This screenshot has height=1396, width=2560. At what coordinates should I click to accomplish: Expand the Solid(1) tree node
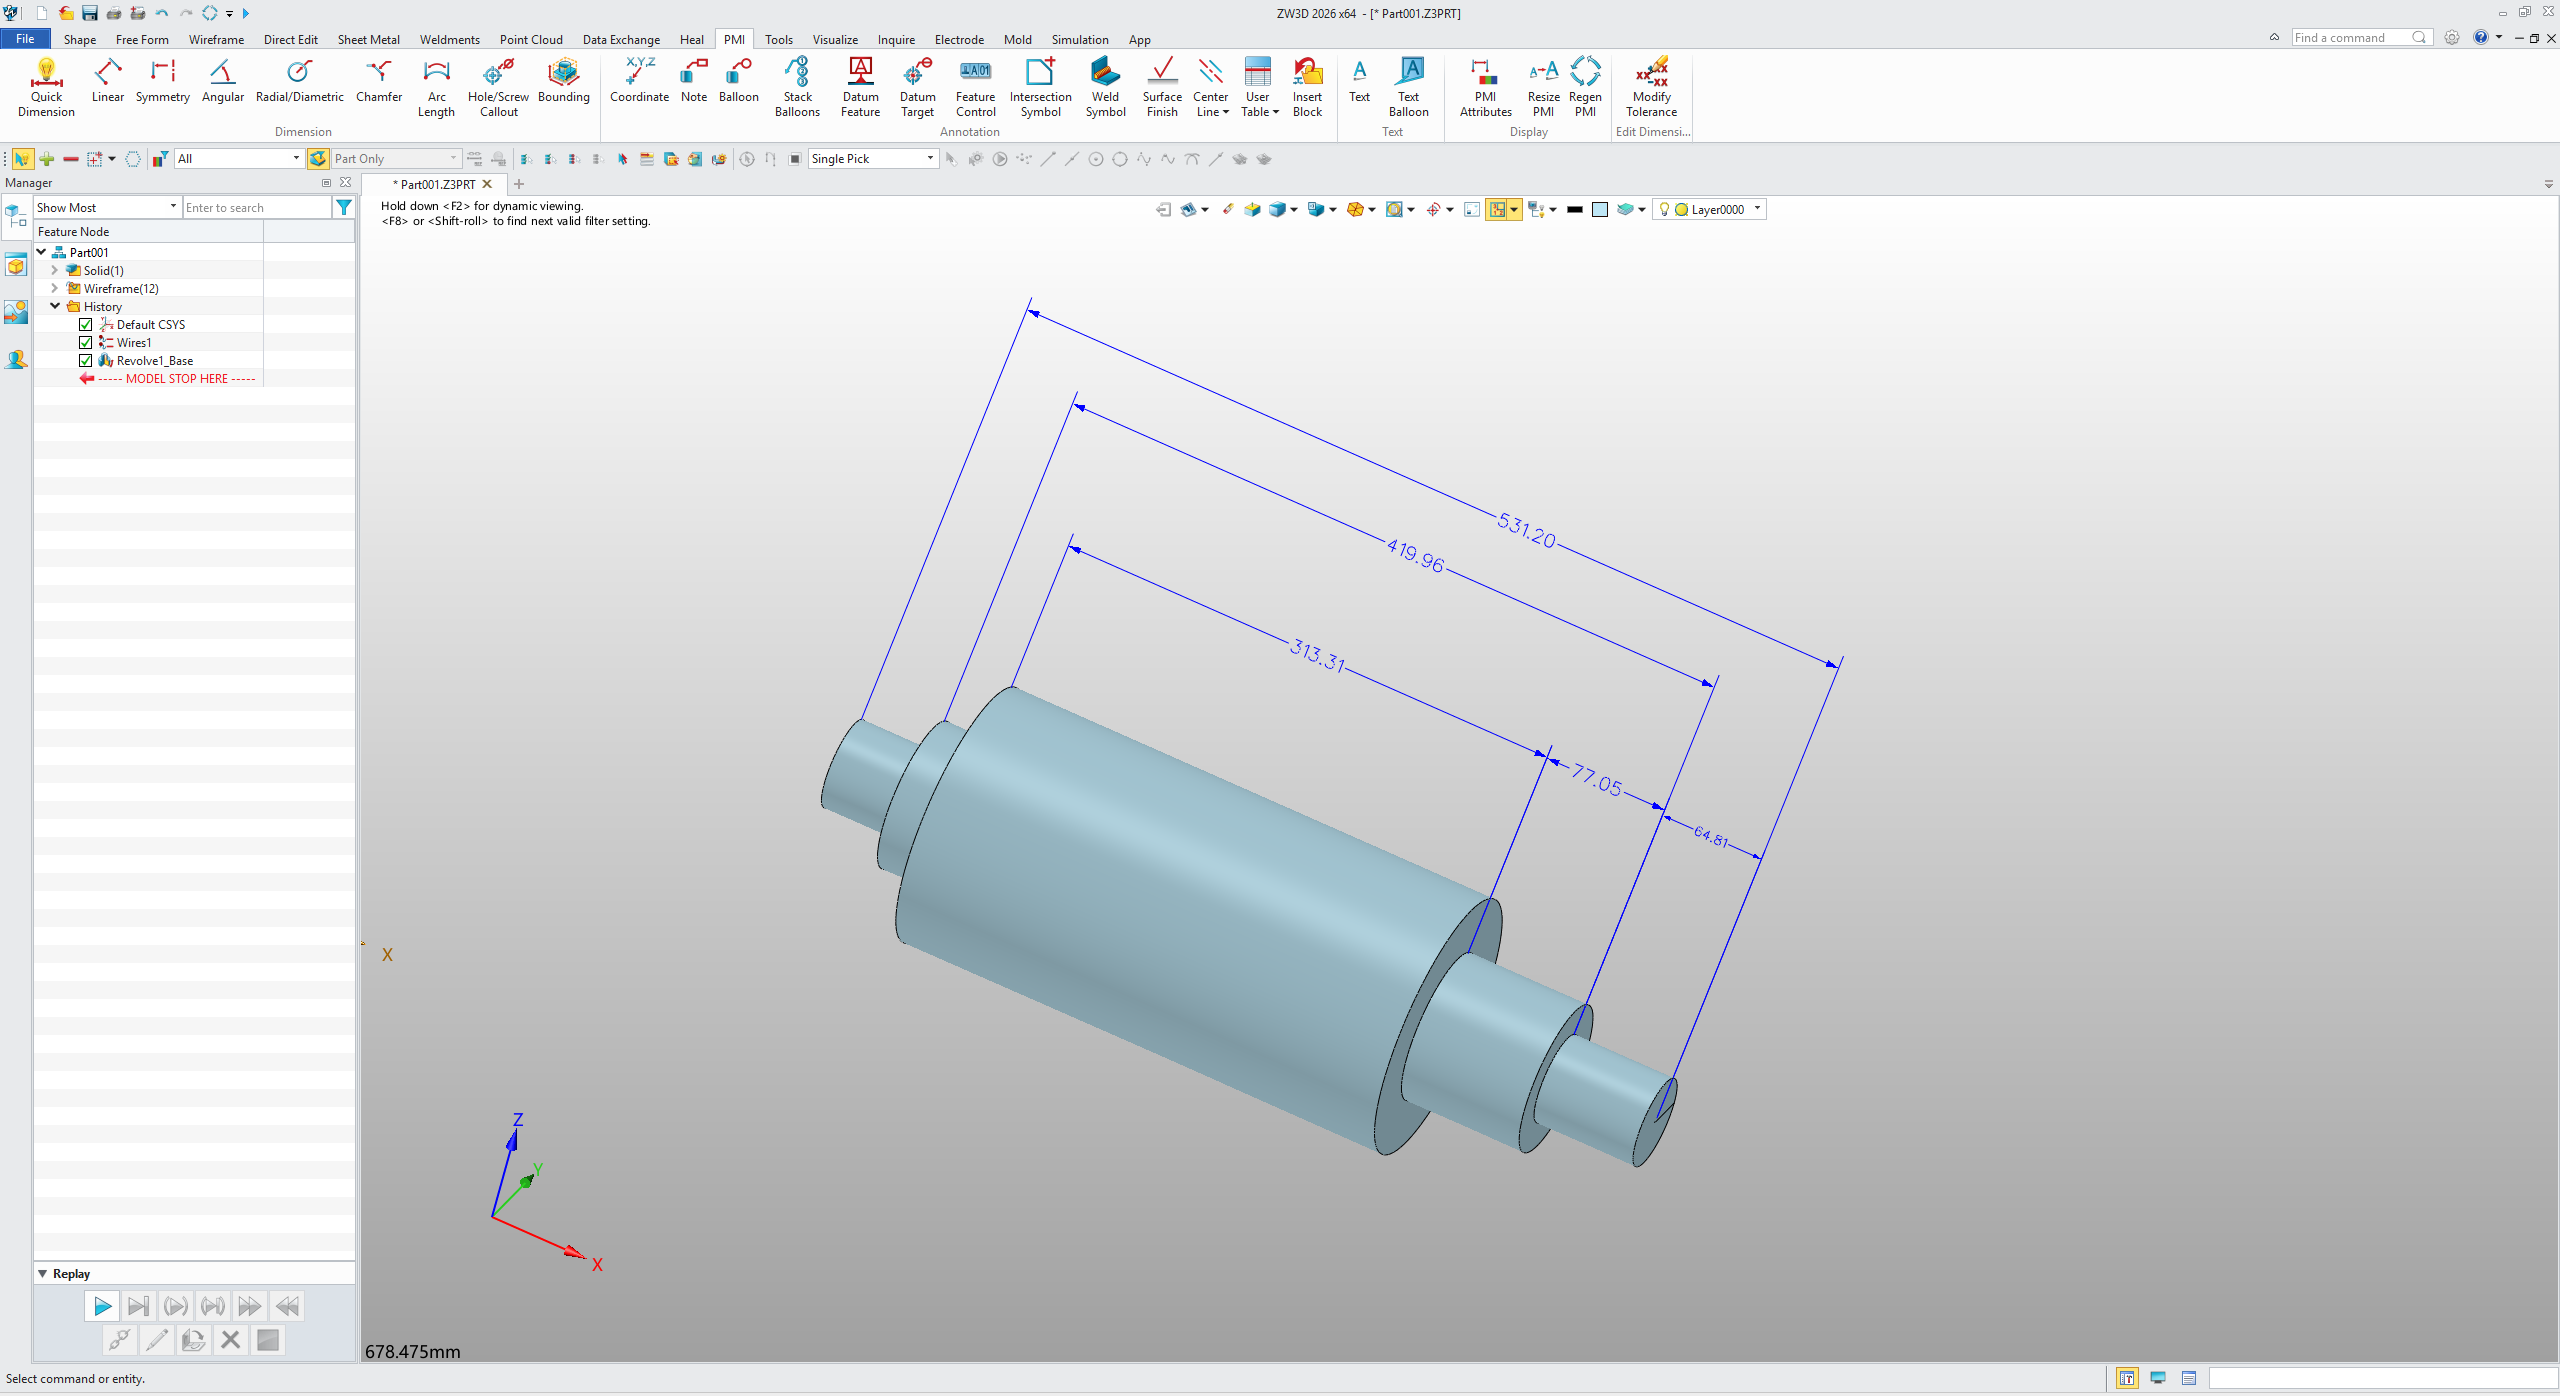coord(54,270)
